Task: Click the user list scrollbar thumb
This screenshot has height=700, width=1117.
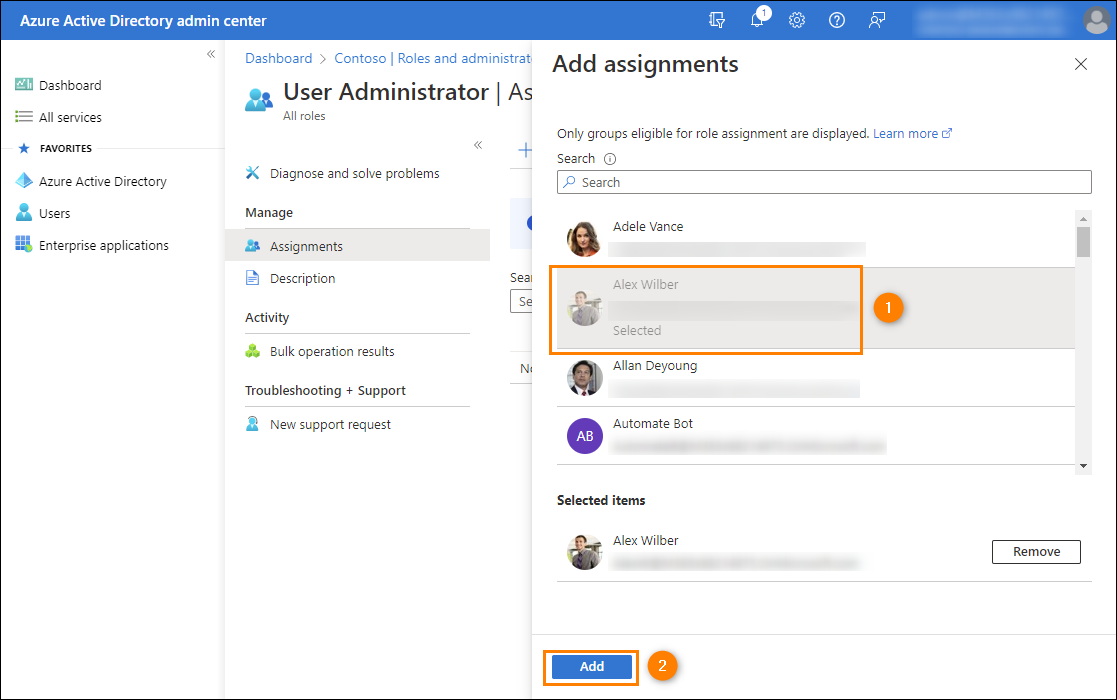Action: point(1084,242)
